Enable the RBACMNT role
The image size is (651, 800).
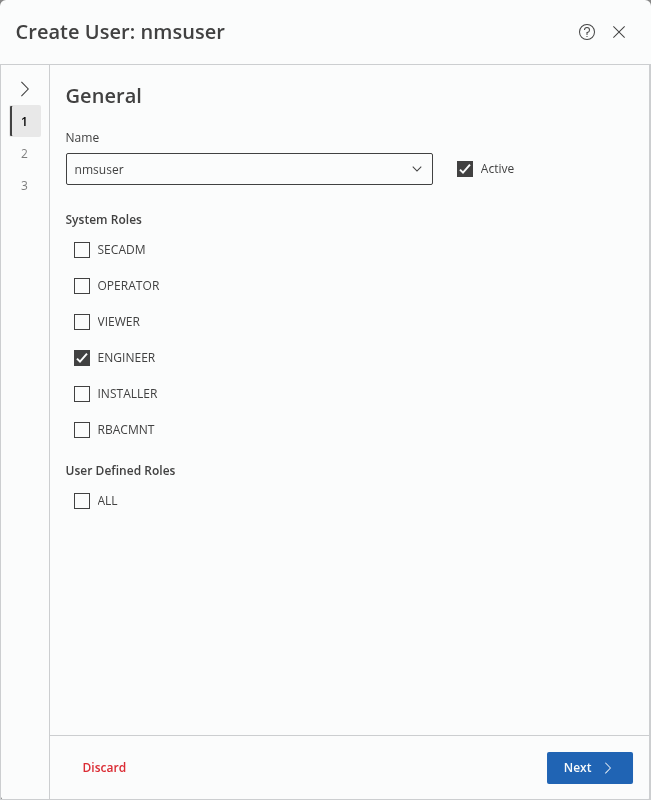point(82,430)
